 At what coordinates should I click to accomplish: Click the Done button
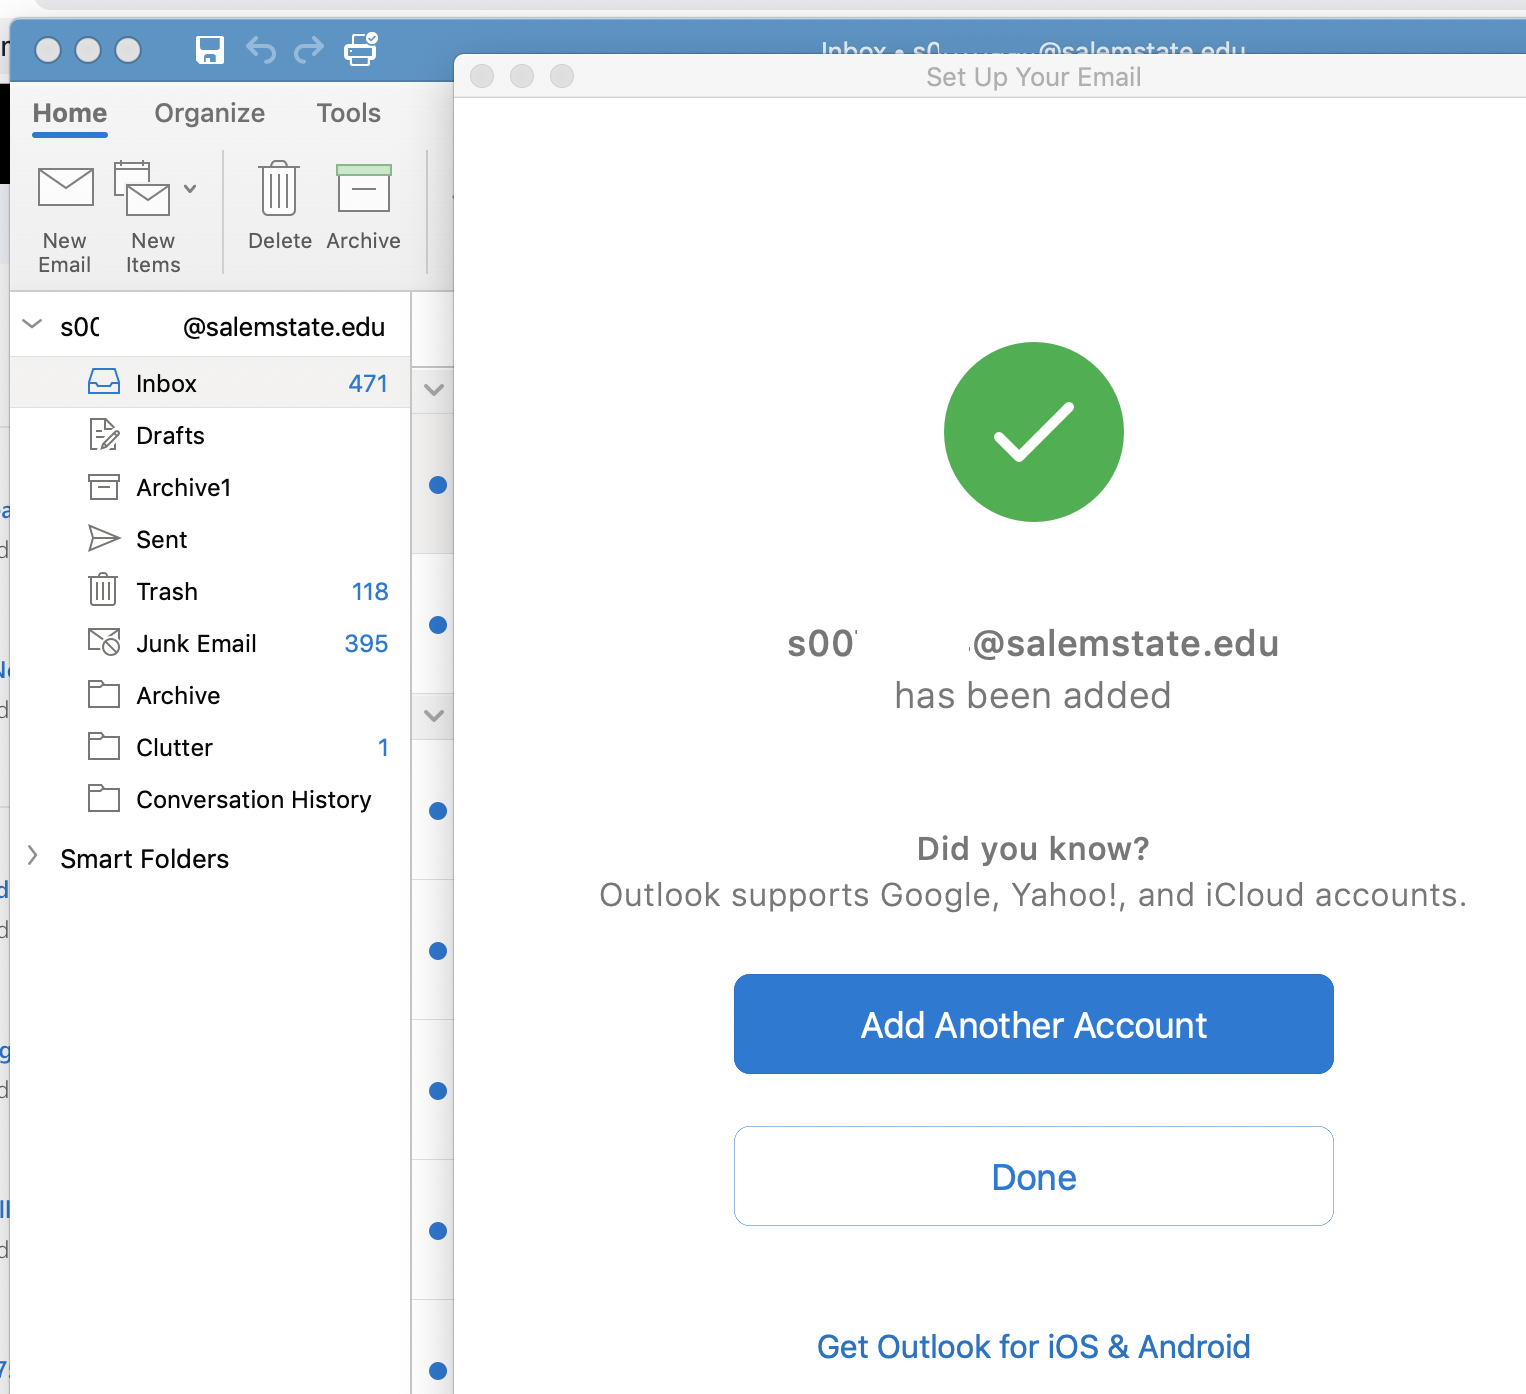[x=1034, y=1176]
